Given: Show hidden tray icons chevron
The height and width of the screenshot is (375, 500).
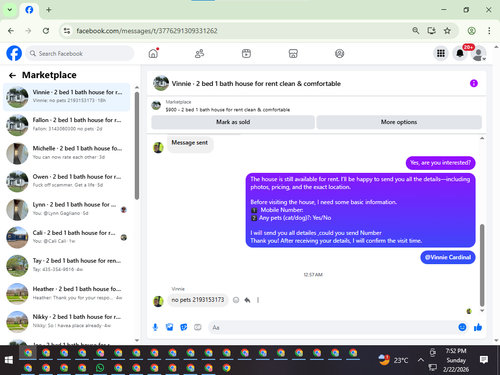Looking at the screenshot, I should pyautogui.click(x=421, y=360).
